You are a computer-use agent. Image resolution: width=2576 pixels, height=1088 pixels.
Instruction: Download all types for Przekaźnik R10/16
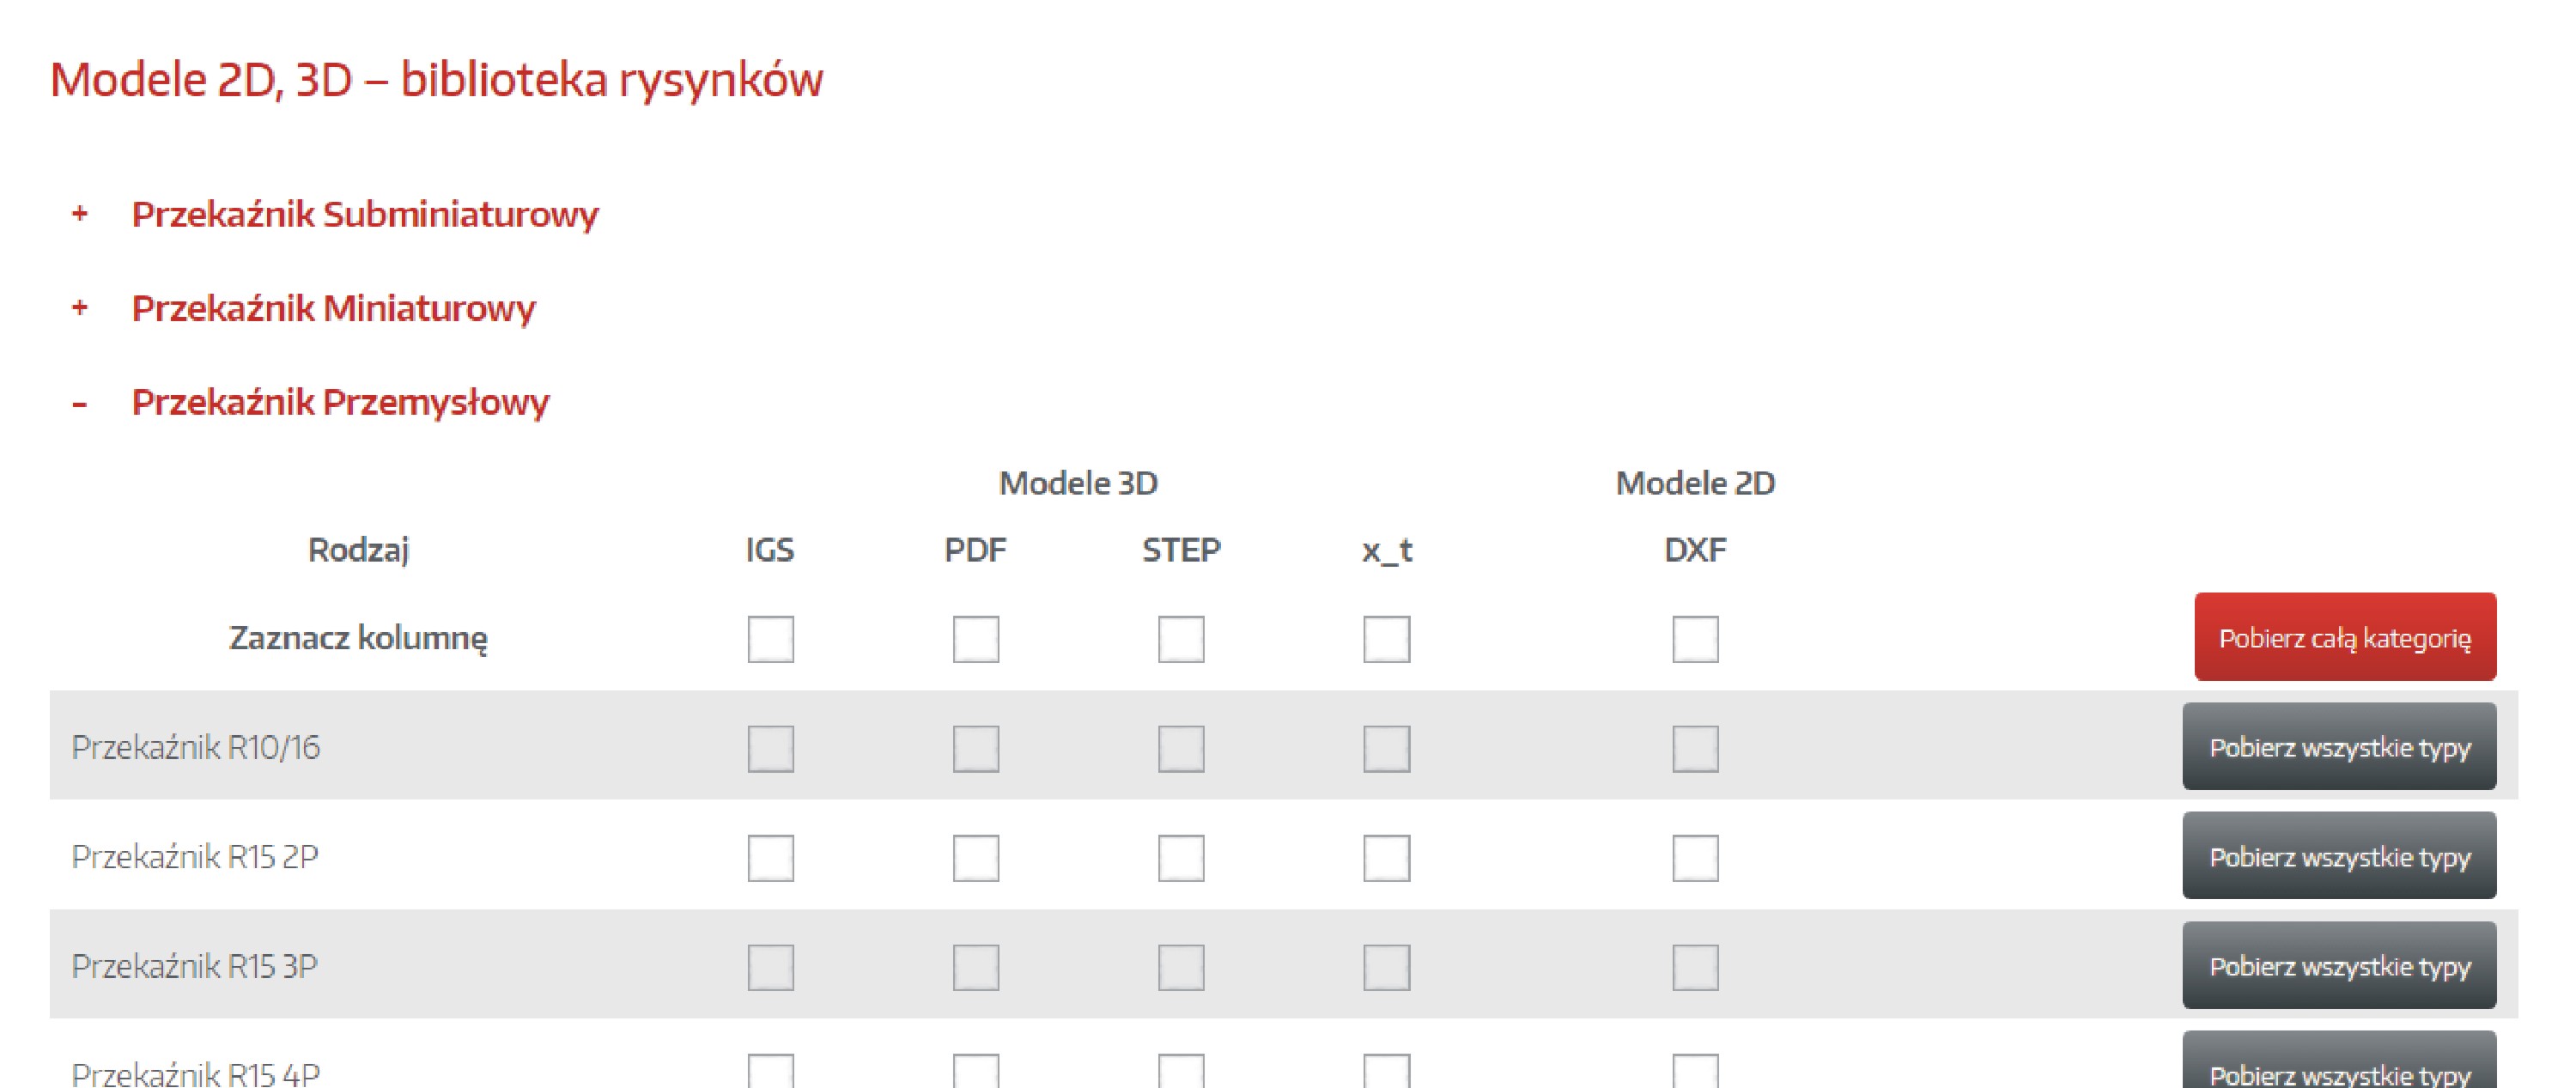click(2339, 747)
